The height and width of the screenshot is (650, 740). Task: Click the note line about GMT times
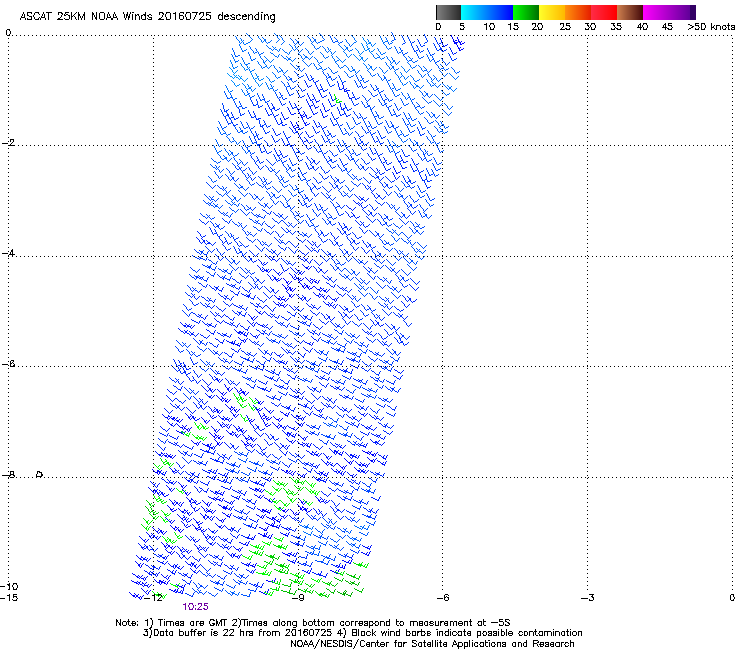point(313,623)
